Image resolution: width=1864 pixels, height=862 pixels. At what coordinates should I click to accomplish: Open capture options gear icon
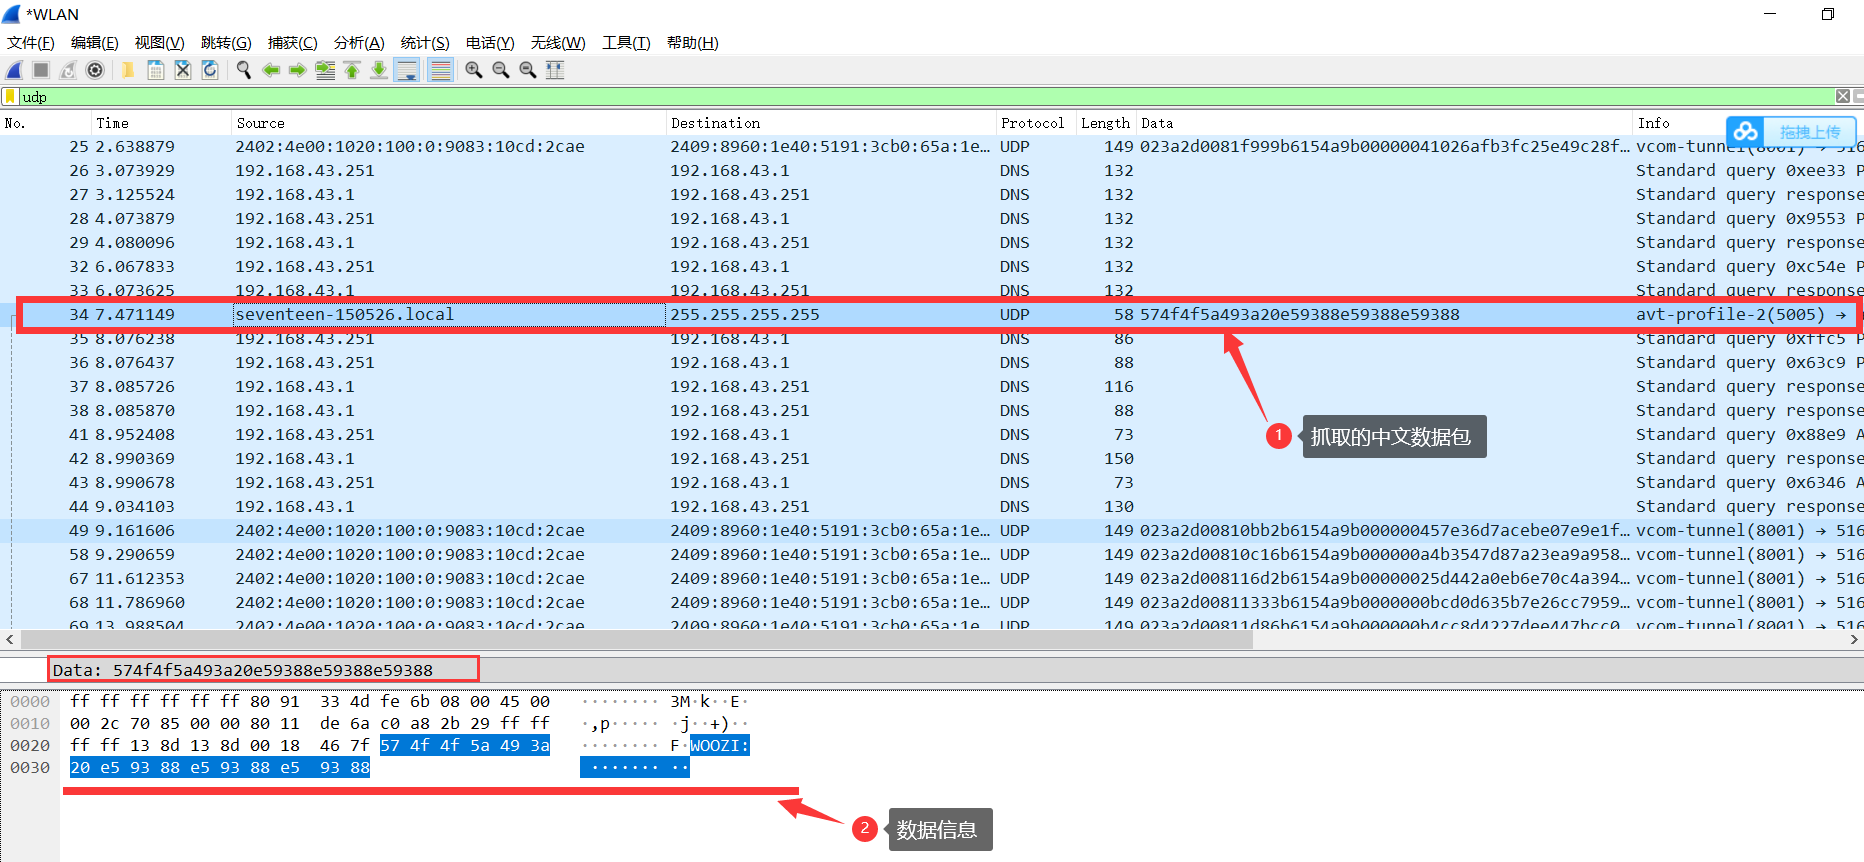[95, 70]
